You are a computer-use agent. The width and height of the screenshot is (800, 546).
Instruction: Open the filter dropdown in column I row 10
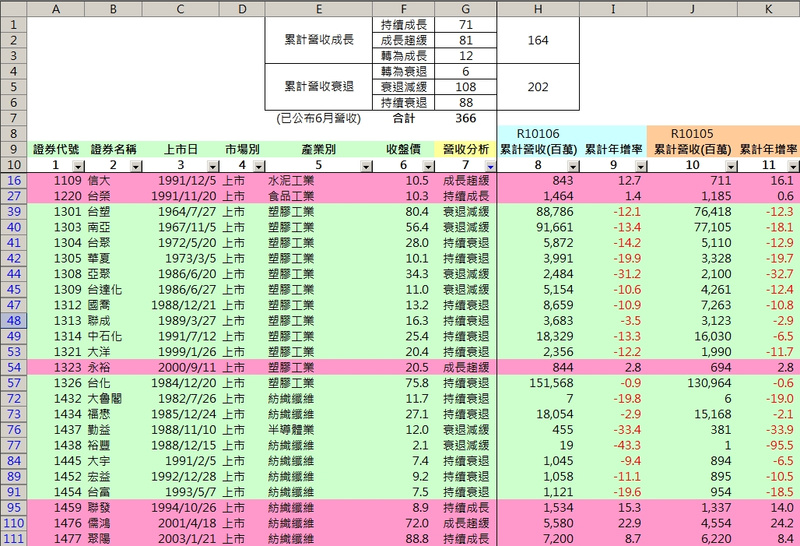(641, 166)
